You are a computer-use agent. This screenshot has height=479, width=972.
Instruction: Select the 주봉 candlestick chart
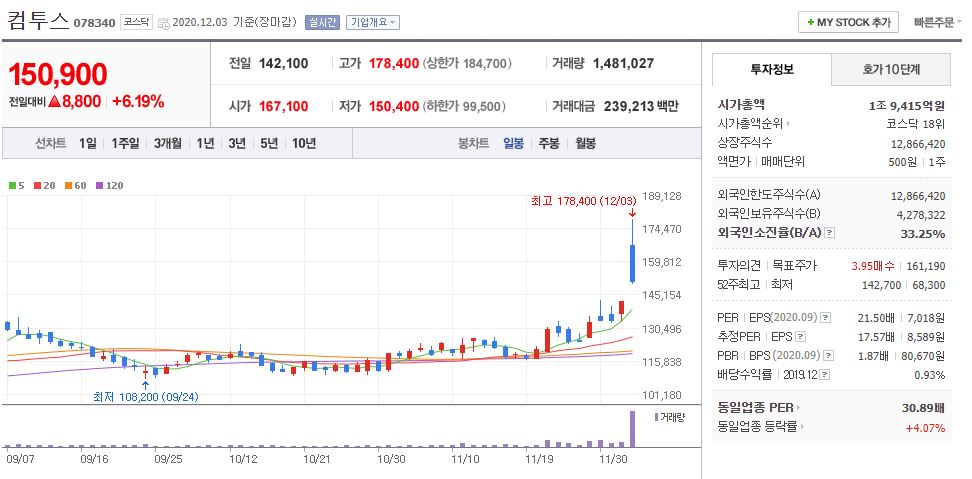pos(549,144)
